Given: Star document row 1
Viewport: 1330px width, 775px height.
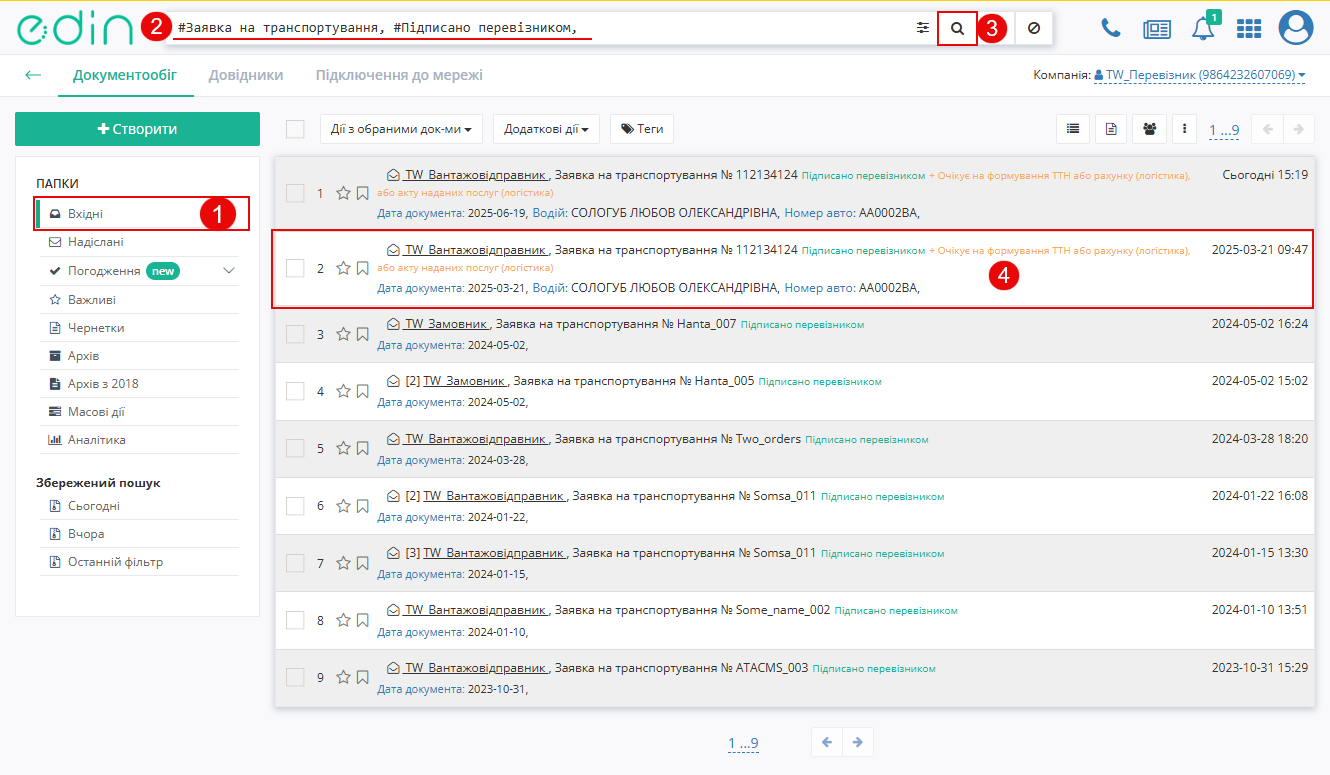Looking at the screenshot, I should pos(343,193).
